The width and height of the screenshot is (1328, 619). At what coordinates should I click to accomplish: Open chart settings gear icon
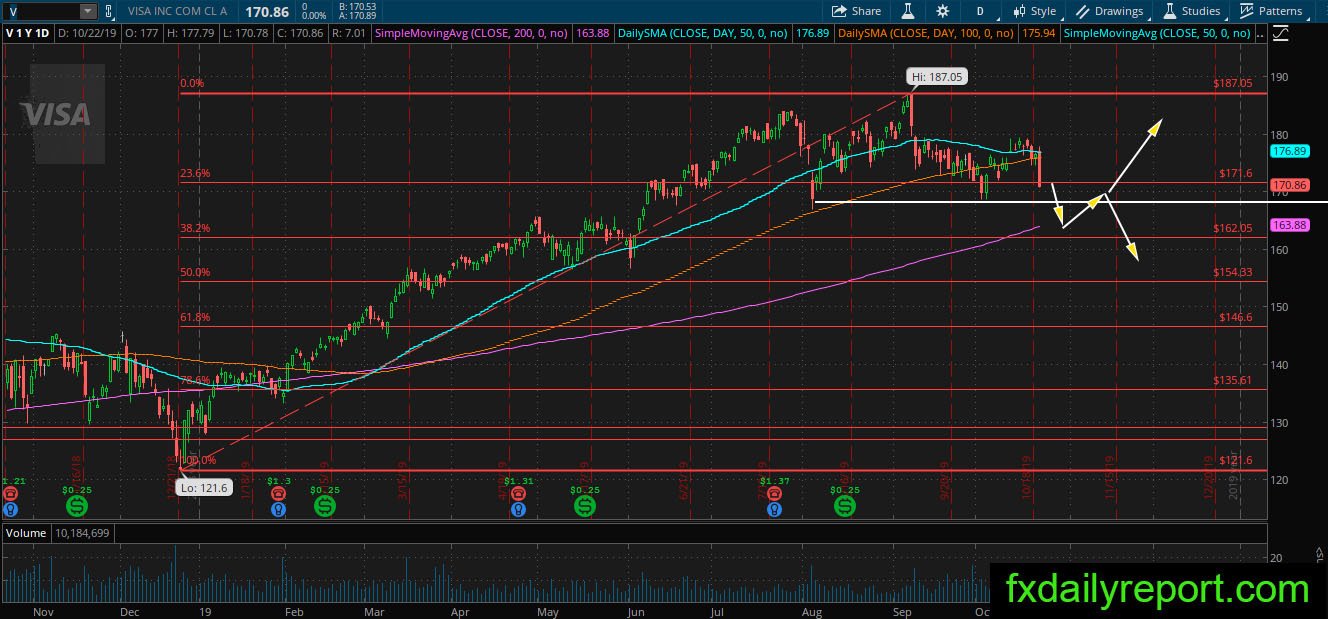pos(942,11)
